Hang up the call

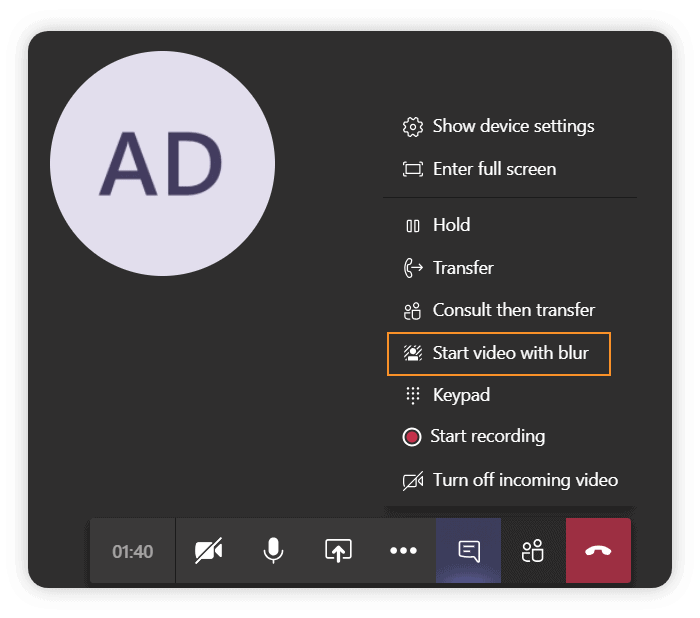tap(598, 551)
